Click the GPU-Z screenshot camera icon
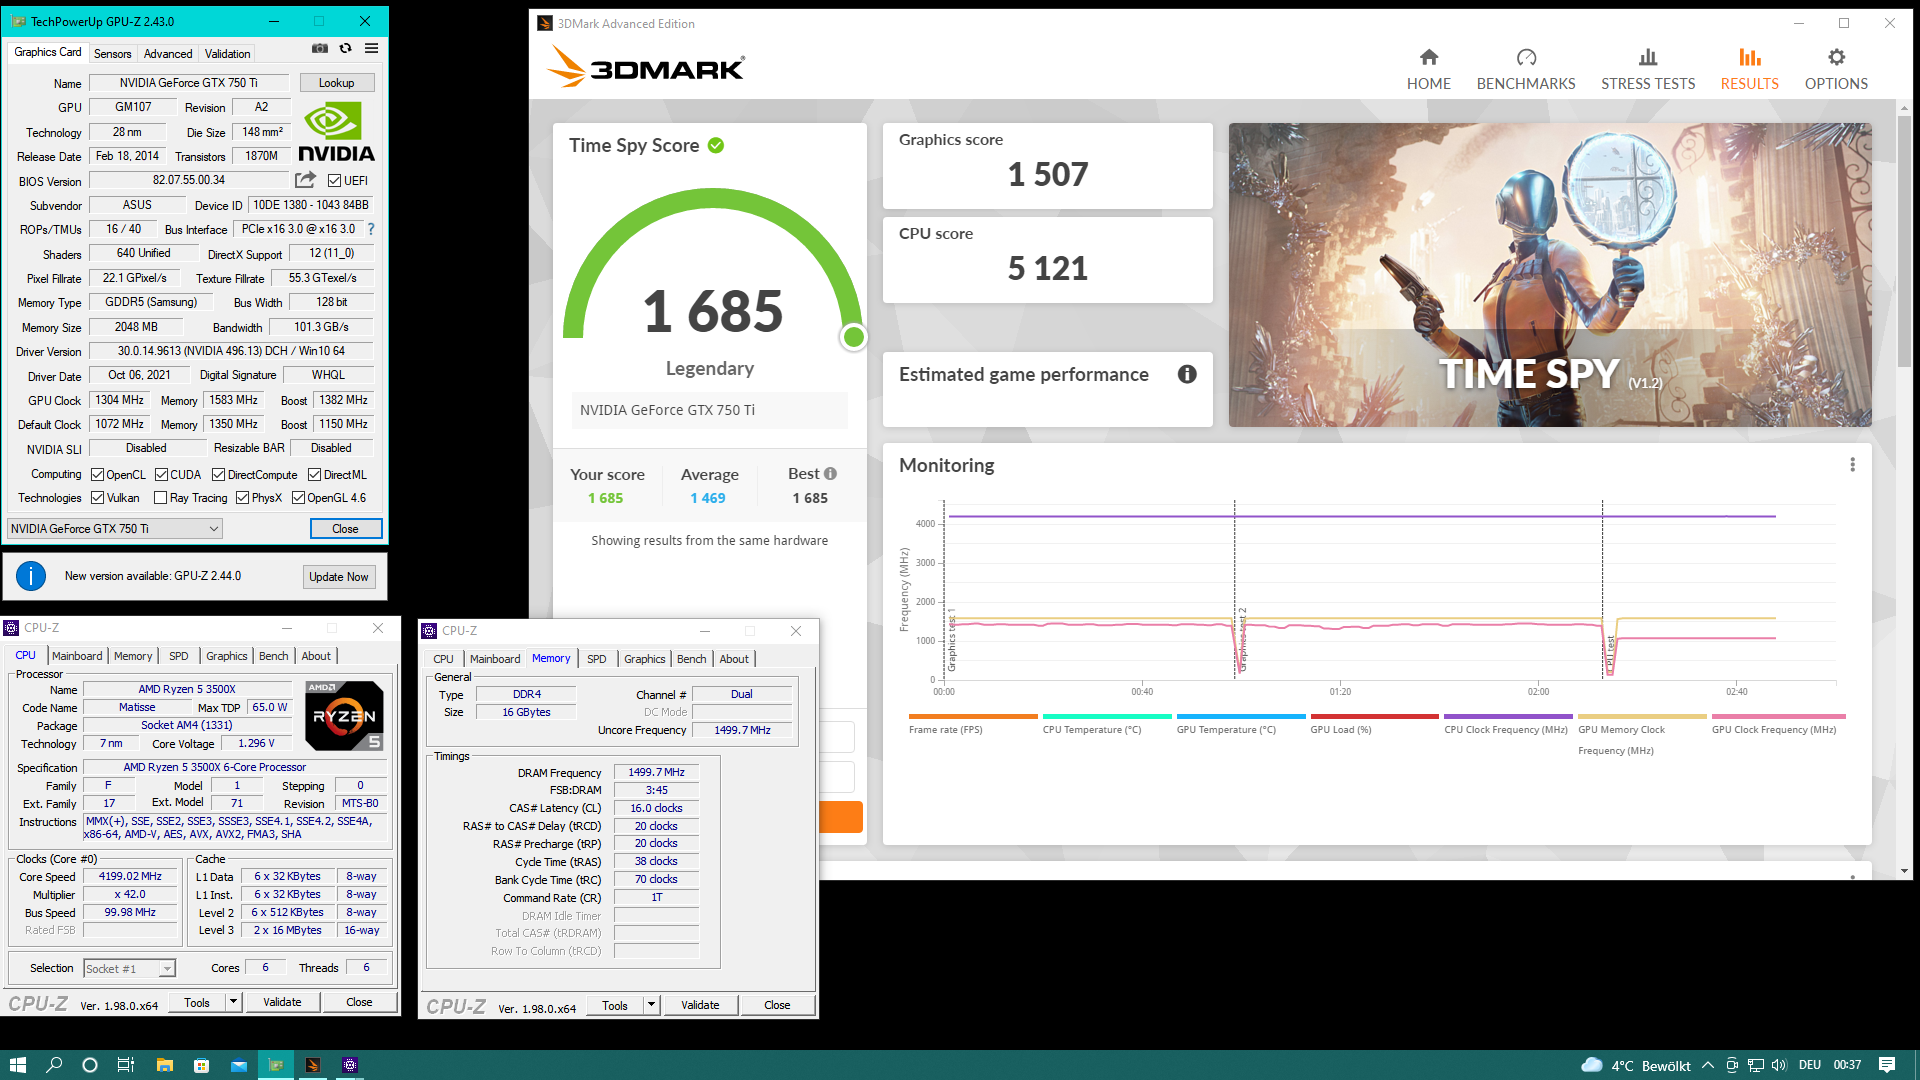This screenshot has width=1920, height=1080. 320,48
